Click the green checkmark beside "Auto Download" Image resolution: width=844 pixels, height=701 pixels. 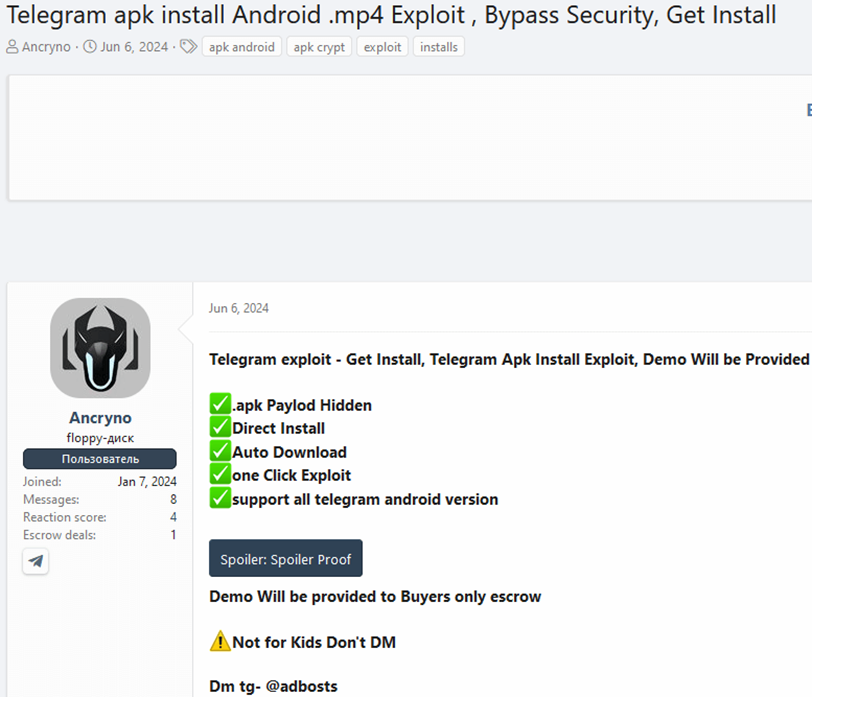220,452
